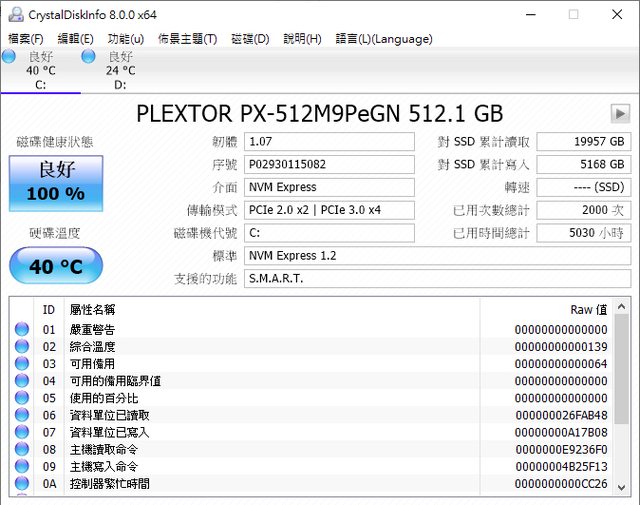The height and width of the screenshot is (505, 640).
Task: Click status orb for attribute 08 主機讀取命令
Action: 21,449
